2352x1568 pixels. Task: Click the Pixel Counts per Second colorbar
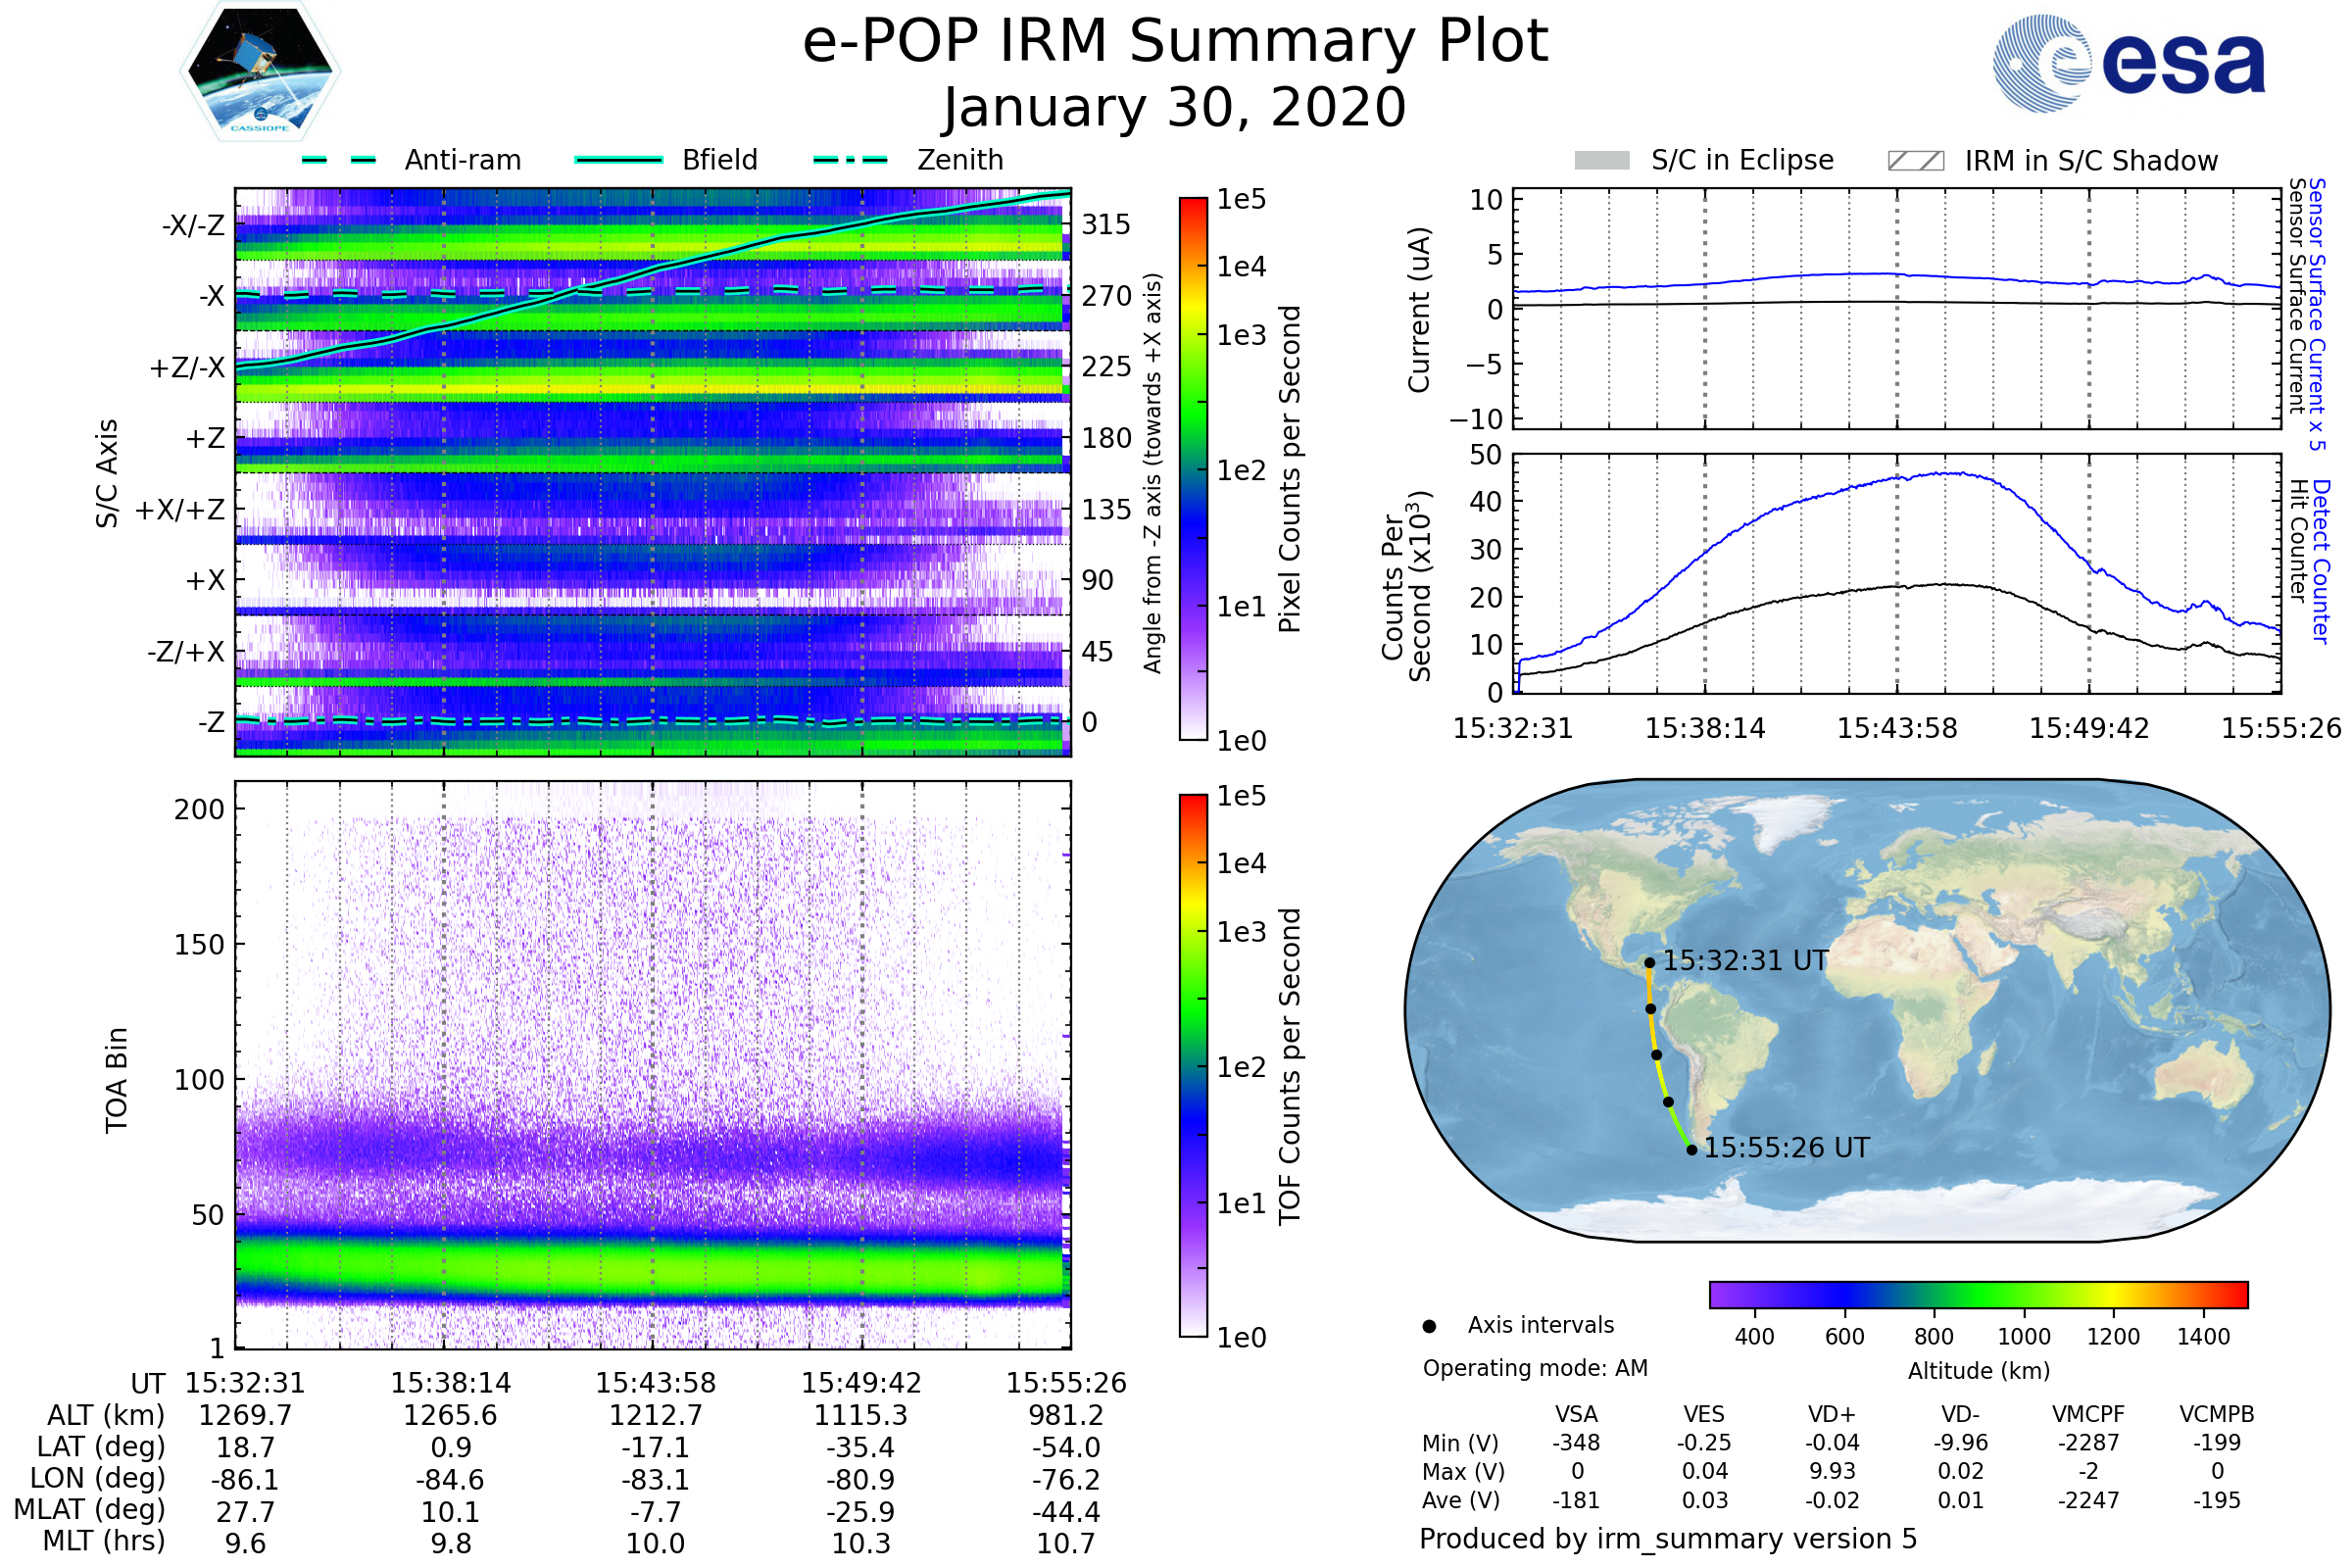pyautogui.click(x=1193, y=468)
